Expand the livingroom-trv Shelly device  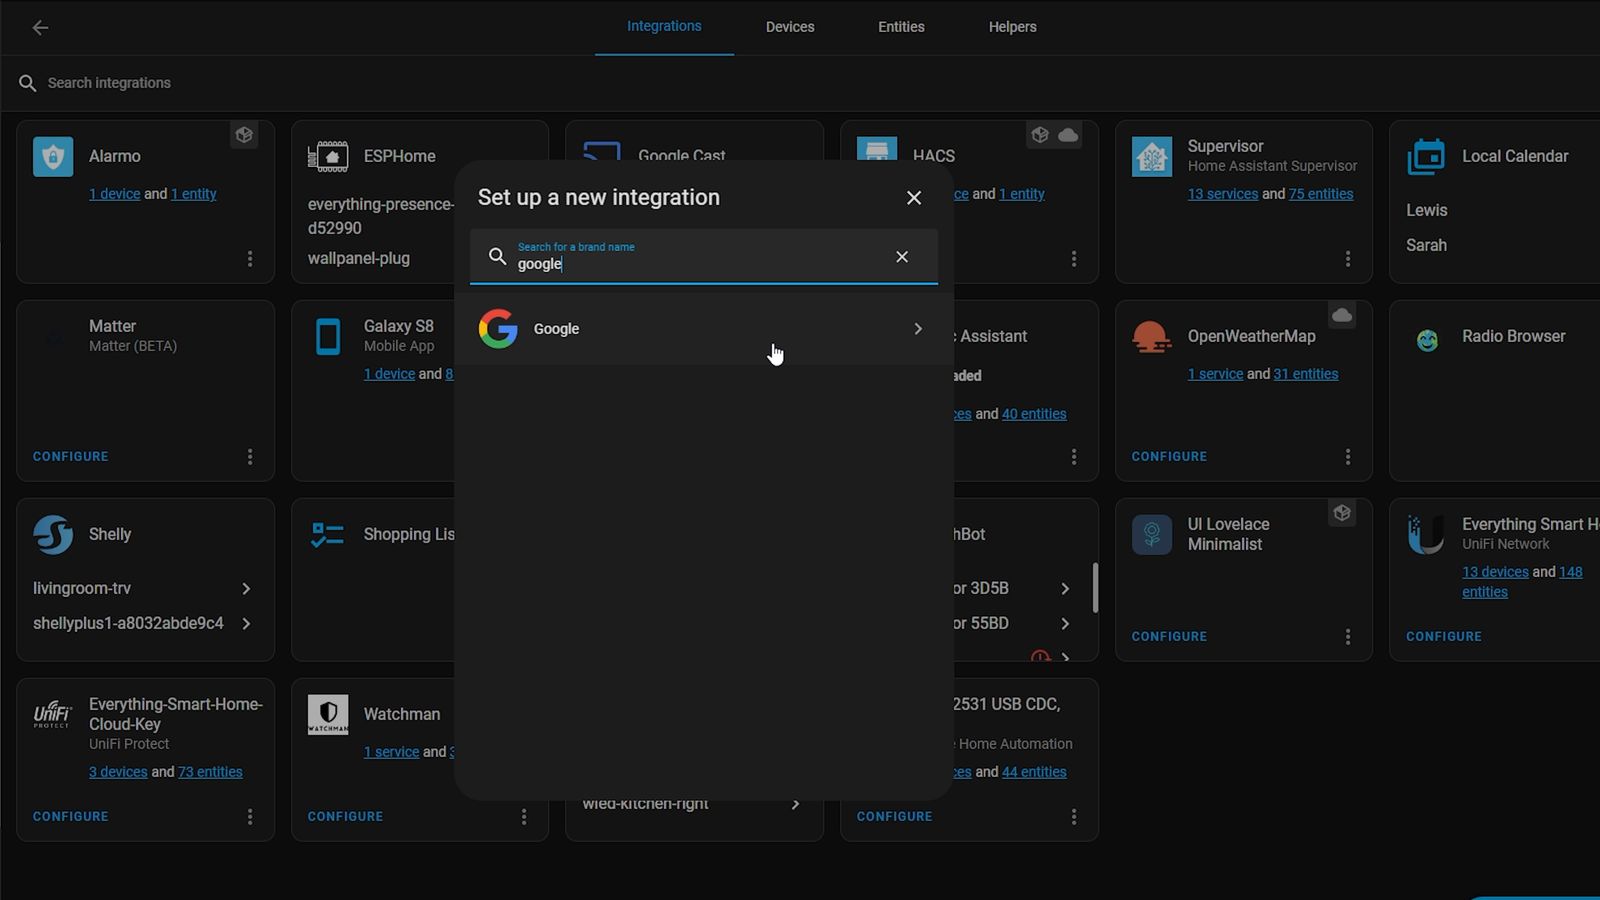tap(246, 588)
